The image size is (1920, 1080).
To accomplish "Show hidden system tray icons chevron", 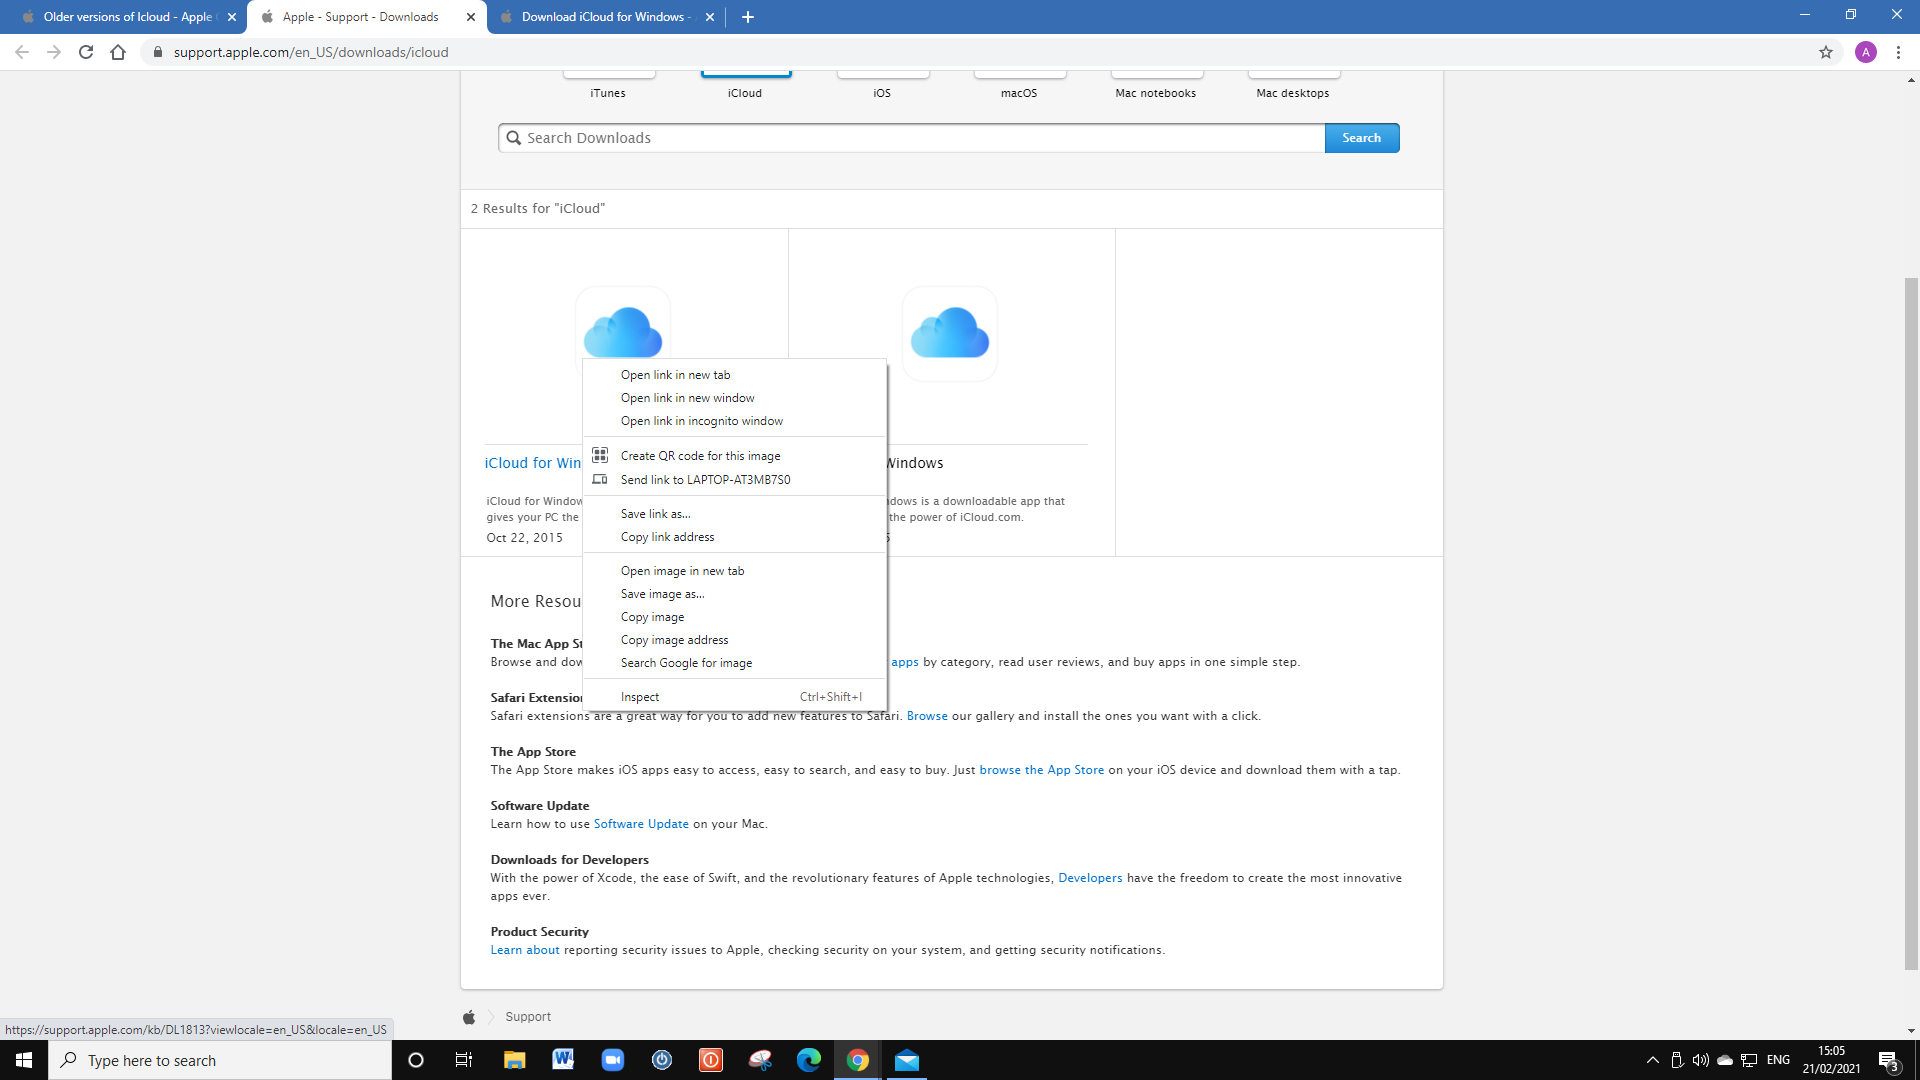I will tap(1652, 1060).
